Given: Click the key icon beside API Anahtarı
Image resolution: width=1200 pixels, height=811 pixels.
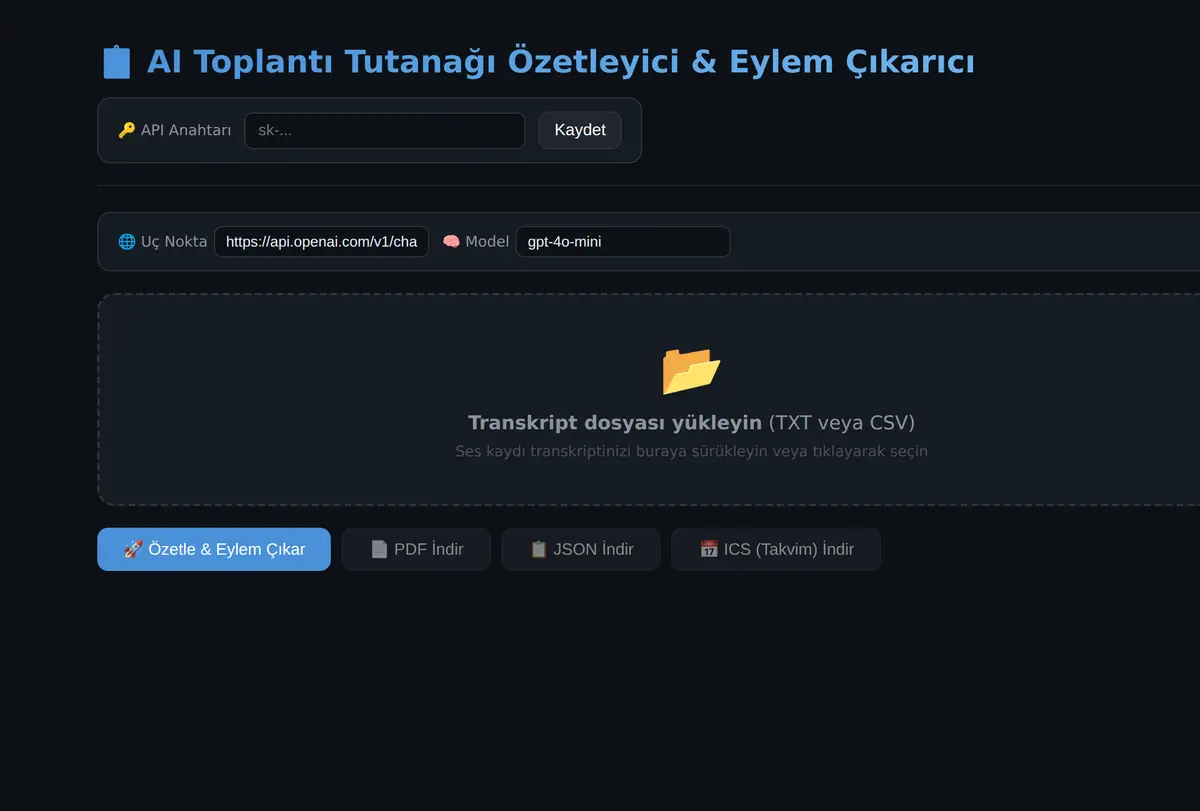Looking at the screenshot, I should pos(126,130).
